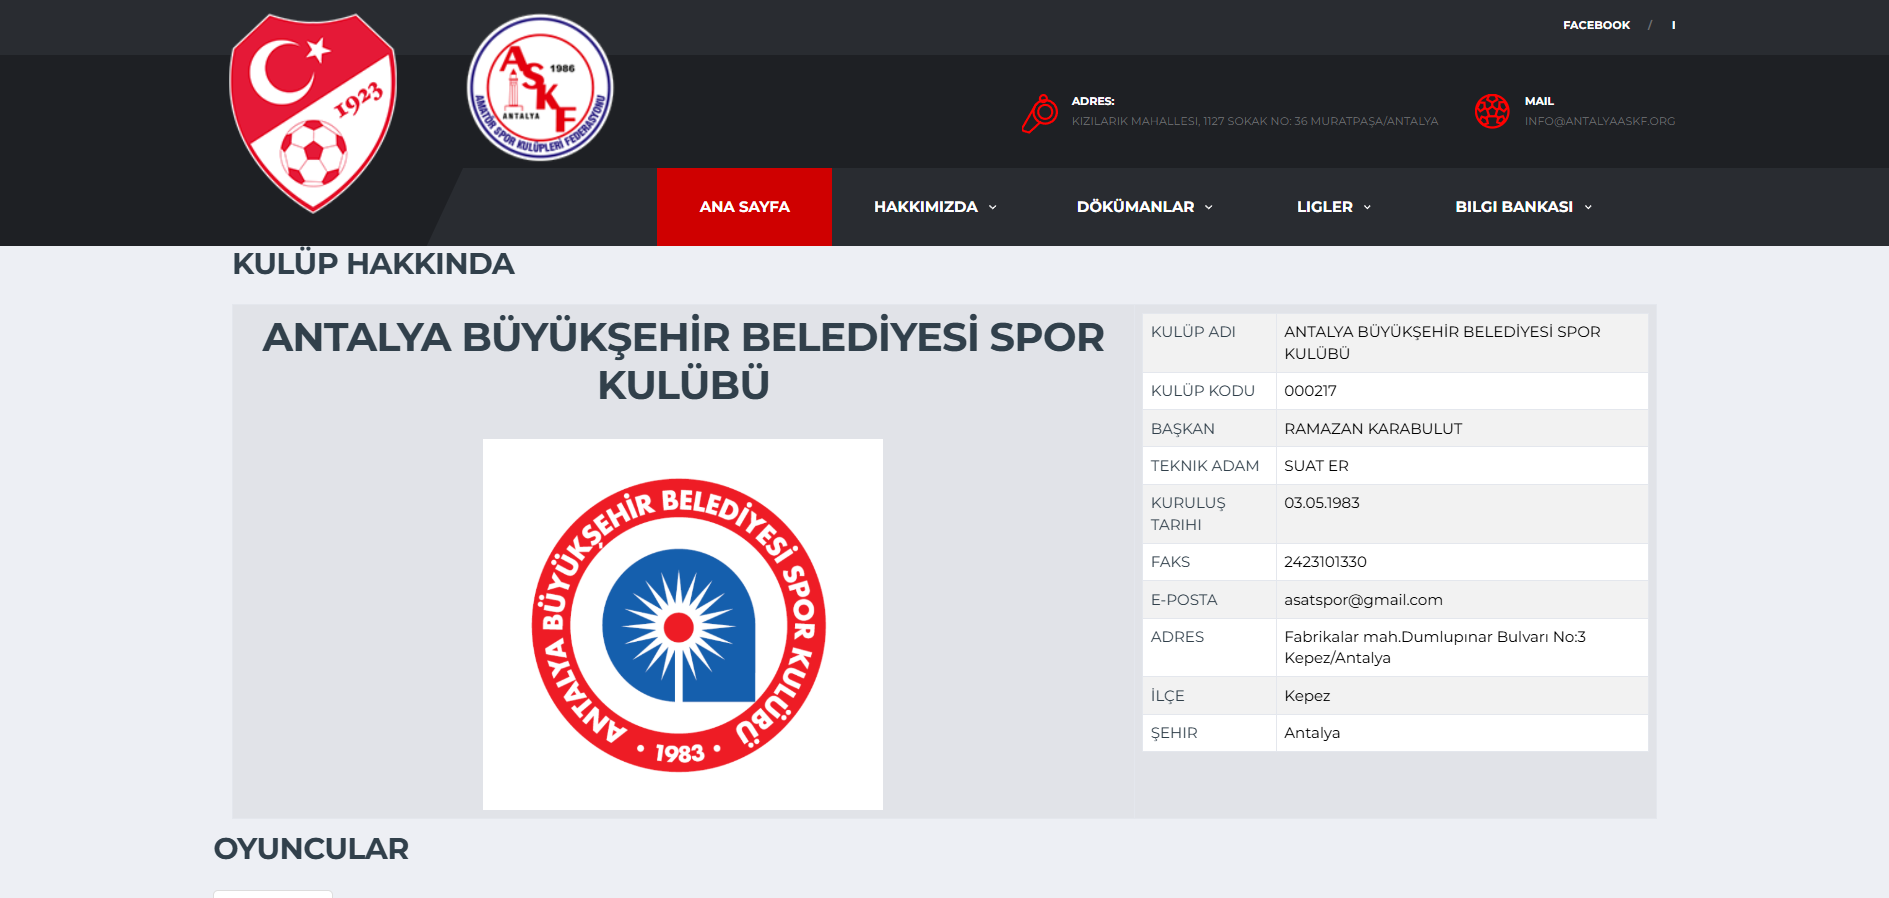Click the Kızılarık Mahallesi address text

[1255, 121]
